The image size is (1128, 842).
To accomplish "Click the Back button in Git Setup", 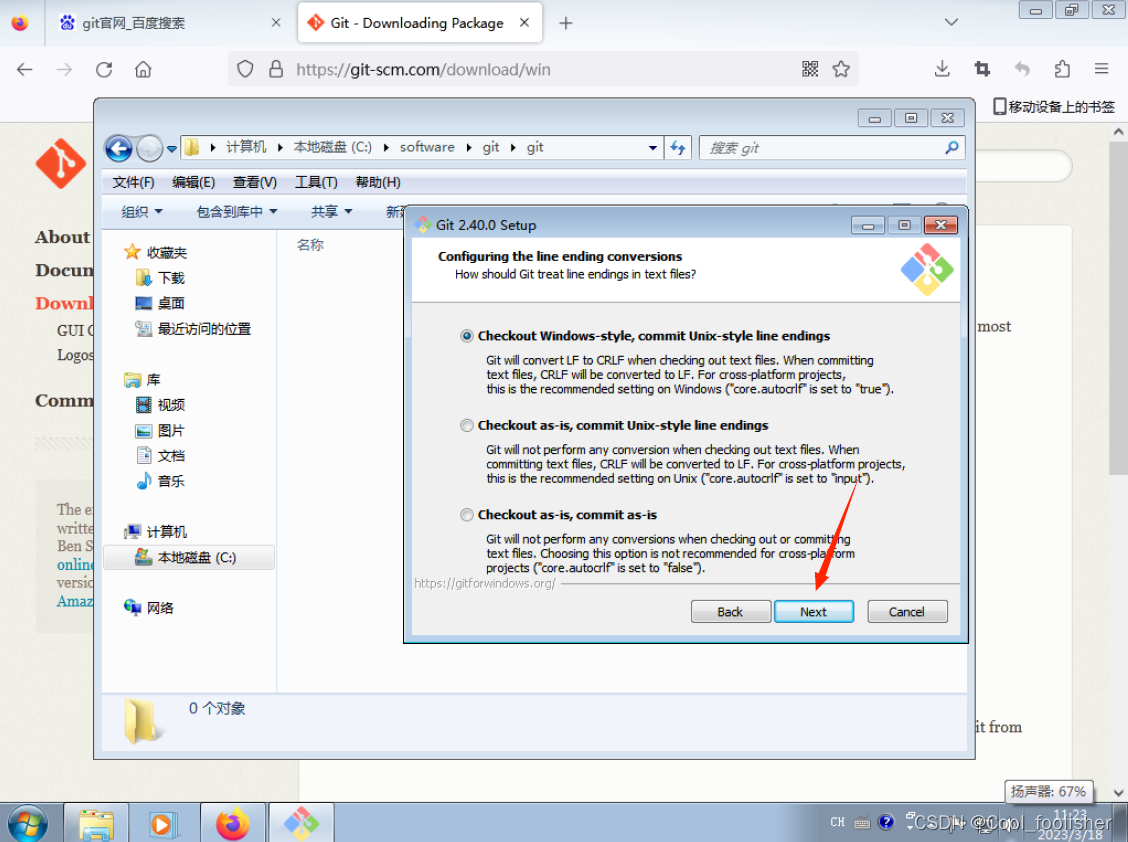I will 730,612.
